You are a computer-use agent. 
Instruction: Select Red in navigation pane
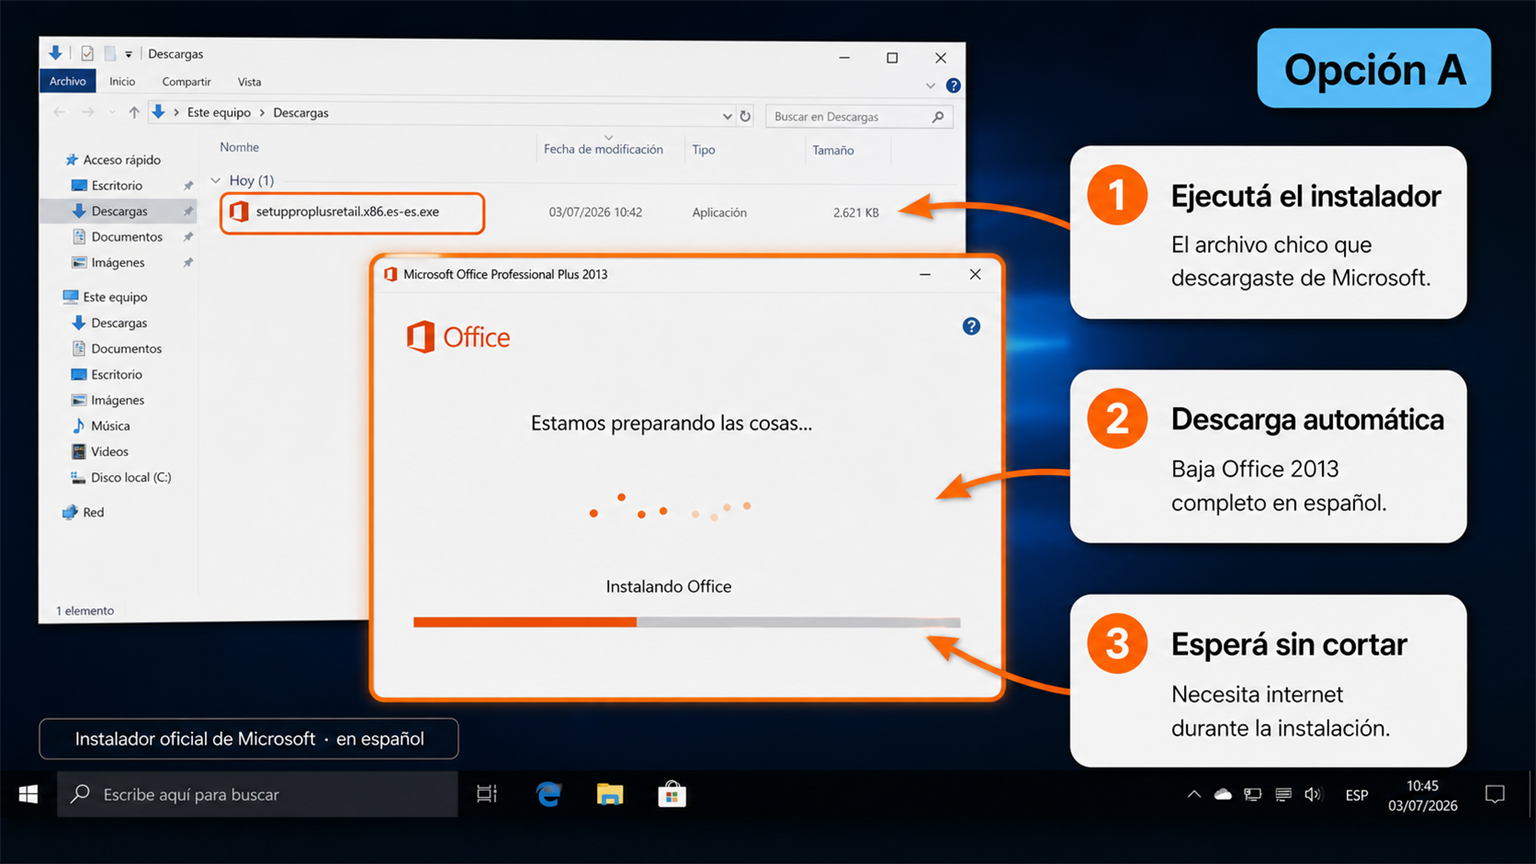coord(93,512)
